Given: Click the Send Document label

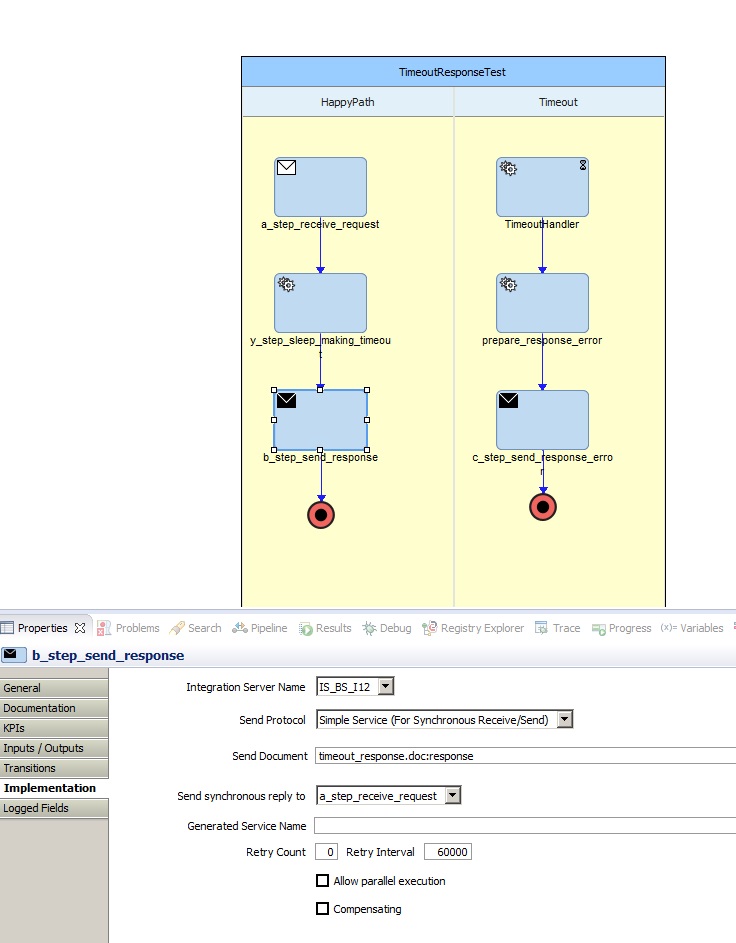Looking at the screenshot, I should coord(269,756).
